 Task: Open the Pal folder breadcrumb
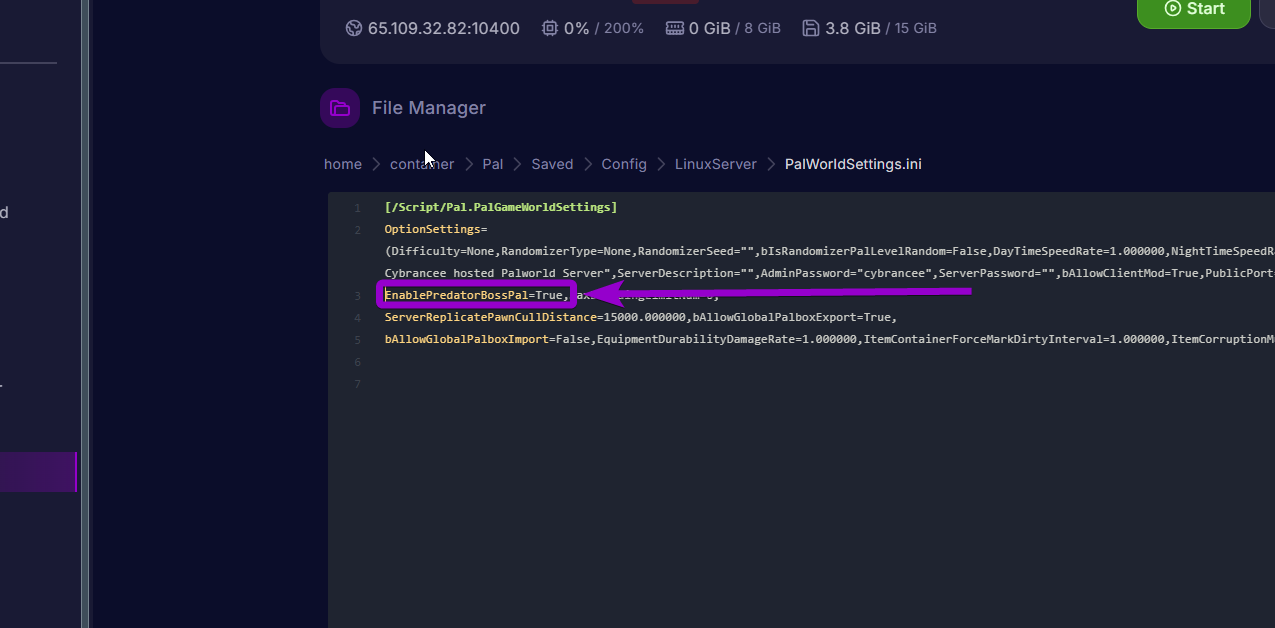click(492, 164)
